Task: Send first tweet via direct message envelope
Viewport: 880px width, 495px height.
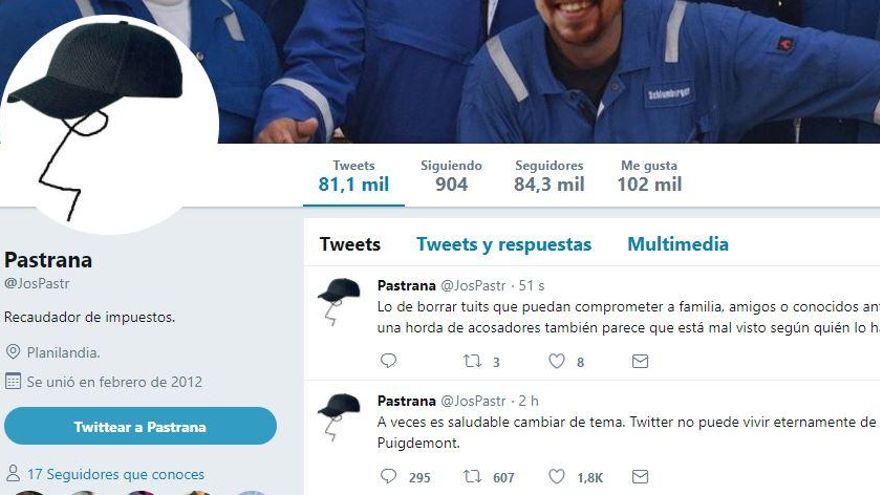Action: click(x=640, y=361)
